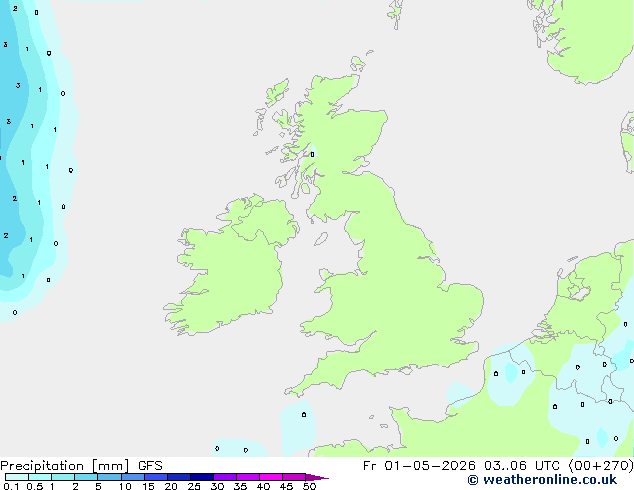Select the 0.5–1 mm legend swatch
This screenshot has height=490, width=634.
click(x=40, y=477)
